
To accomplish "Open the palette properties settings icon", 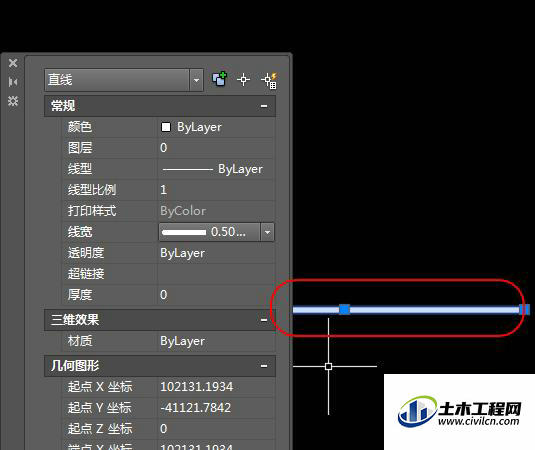I will tap(13, 101).
